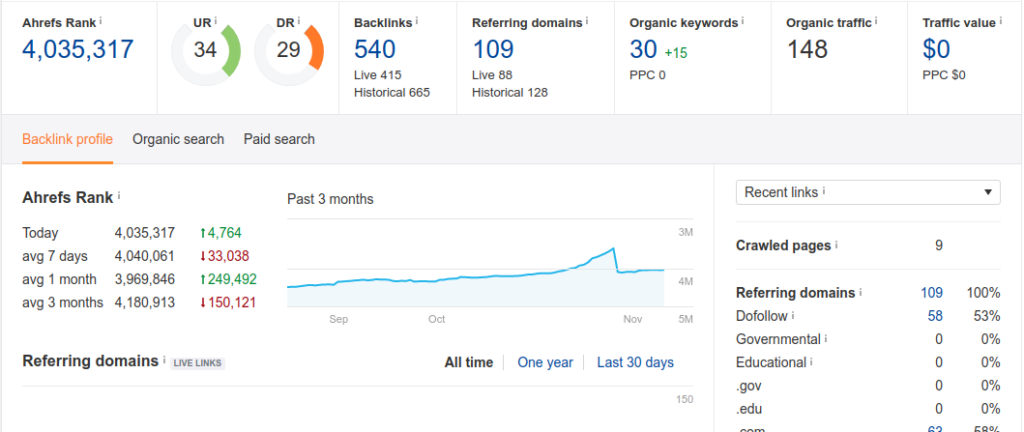Open the 109 referring domains link in top bar
Viewport: 1024px width, 432px height.
pyautogui.click(x=493, y=50)
